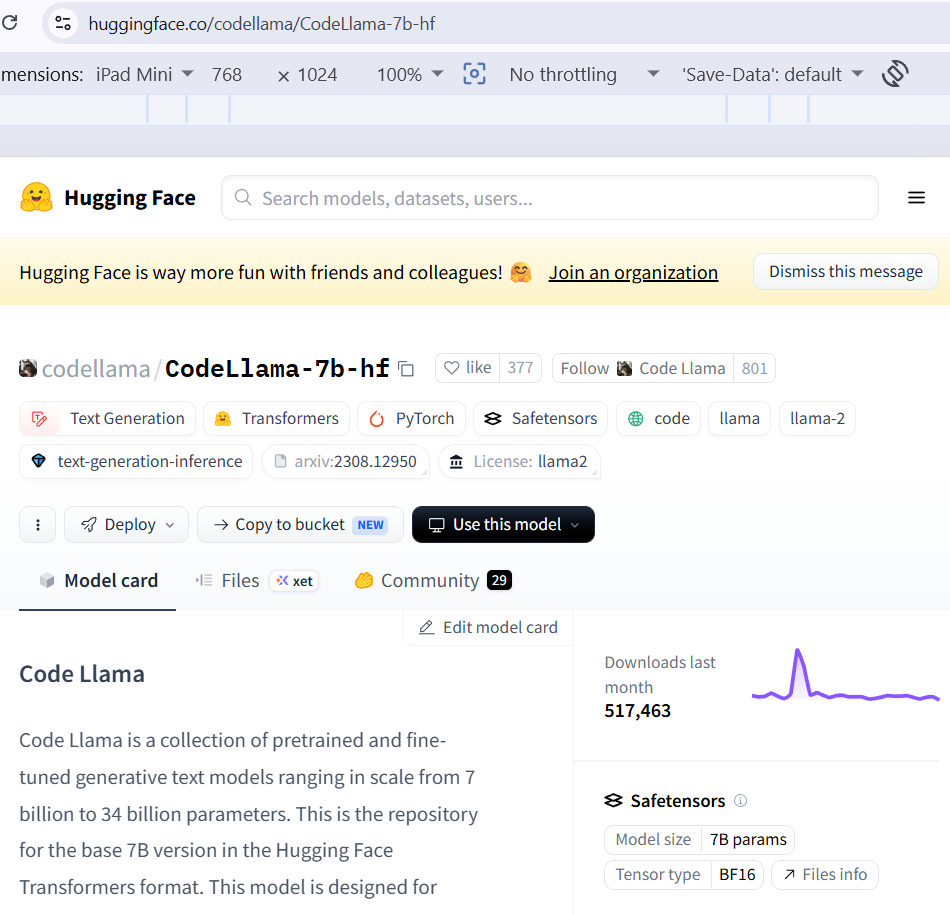Click Dismiss this message button
Image resolution: width=950 pixels, height=914 pixels.
coord(846,271)
